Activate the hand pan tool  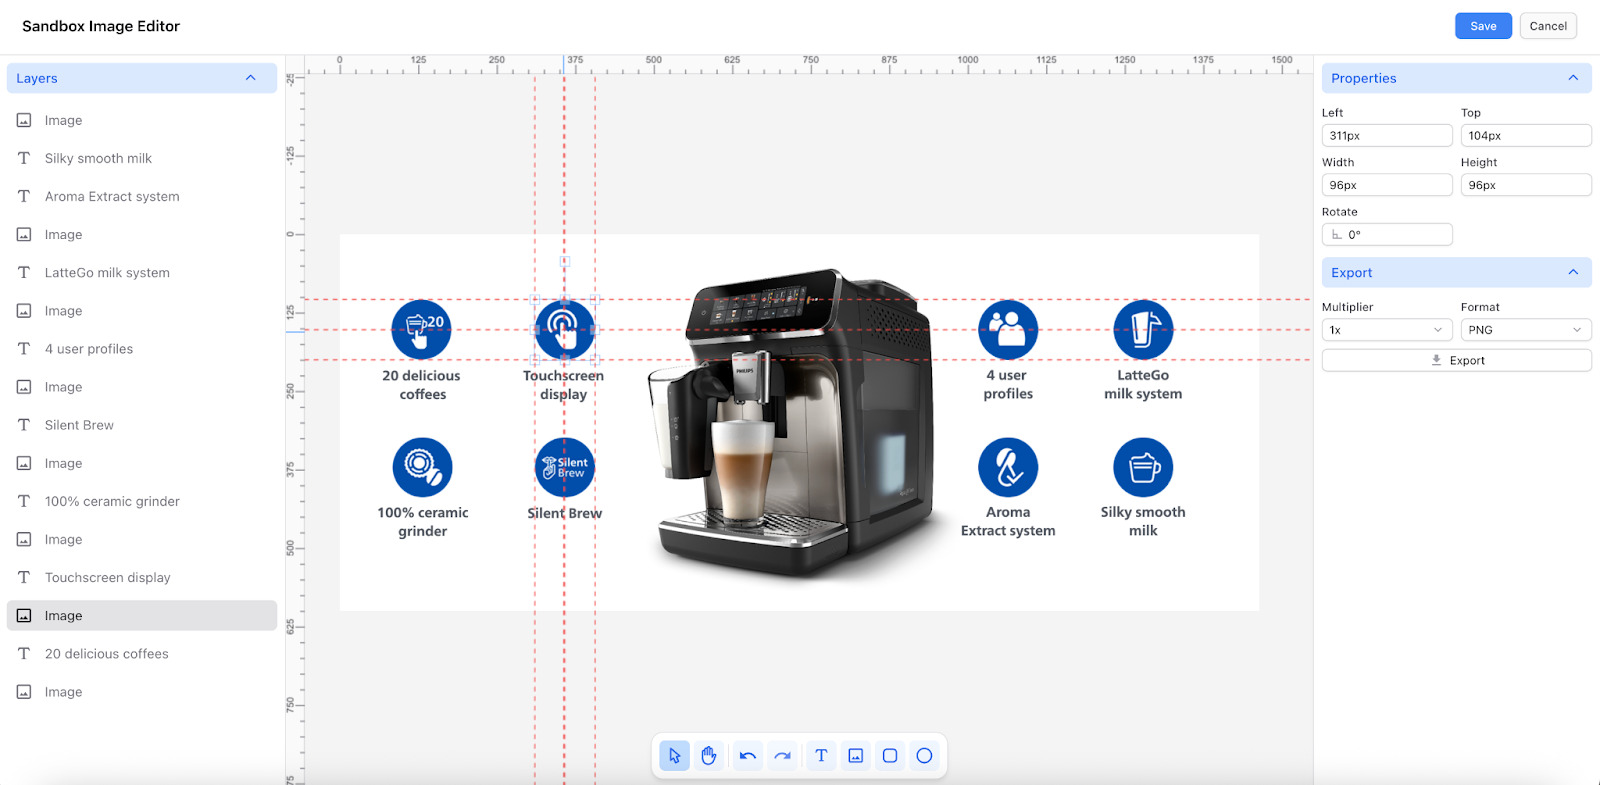coord(709,756)
